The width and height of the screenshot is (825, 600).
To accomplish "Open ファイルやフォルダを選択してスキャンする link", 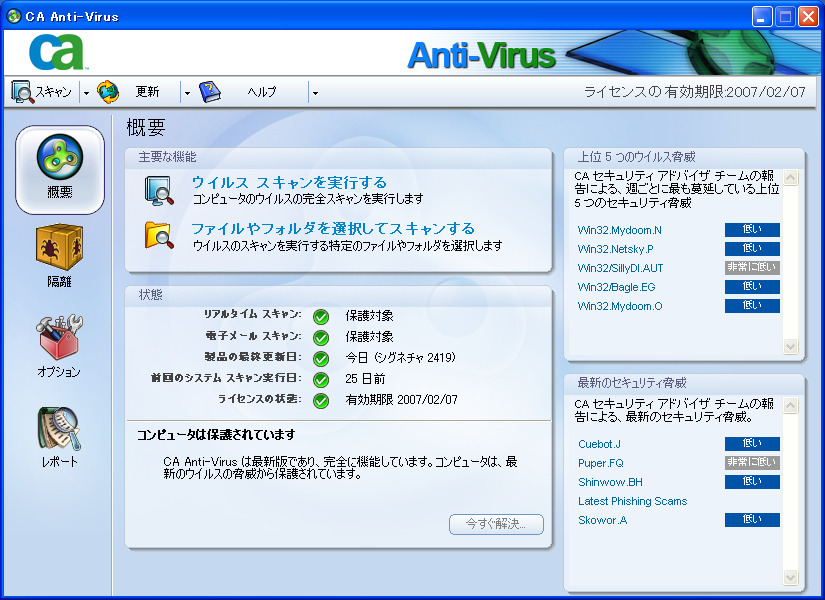I will (x=333, y=228).
